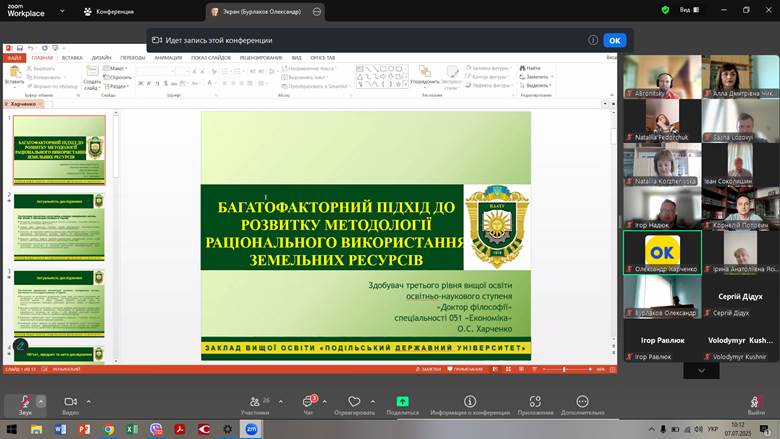The height and width of the screenshot is (439, 780).
Task: Expand audio options arrow next to Звук
Action: 43,400
